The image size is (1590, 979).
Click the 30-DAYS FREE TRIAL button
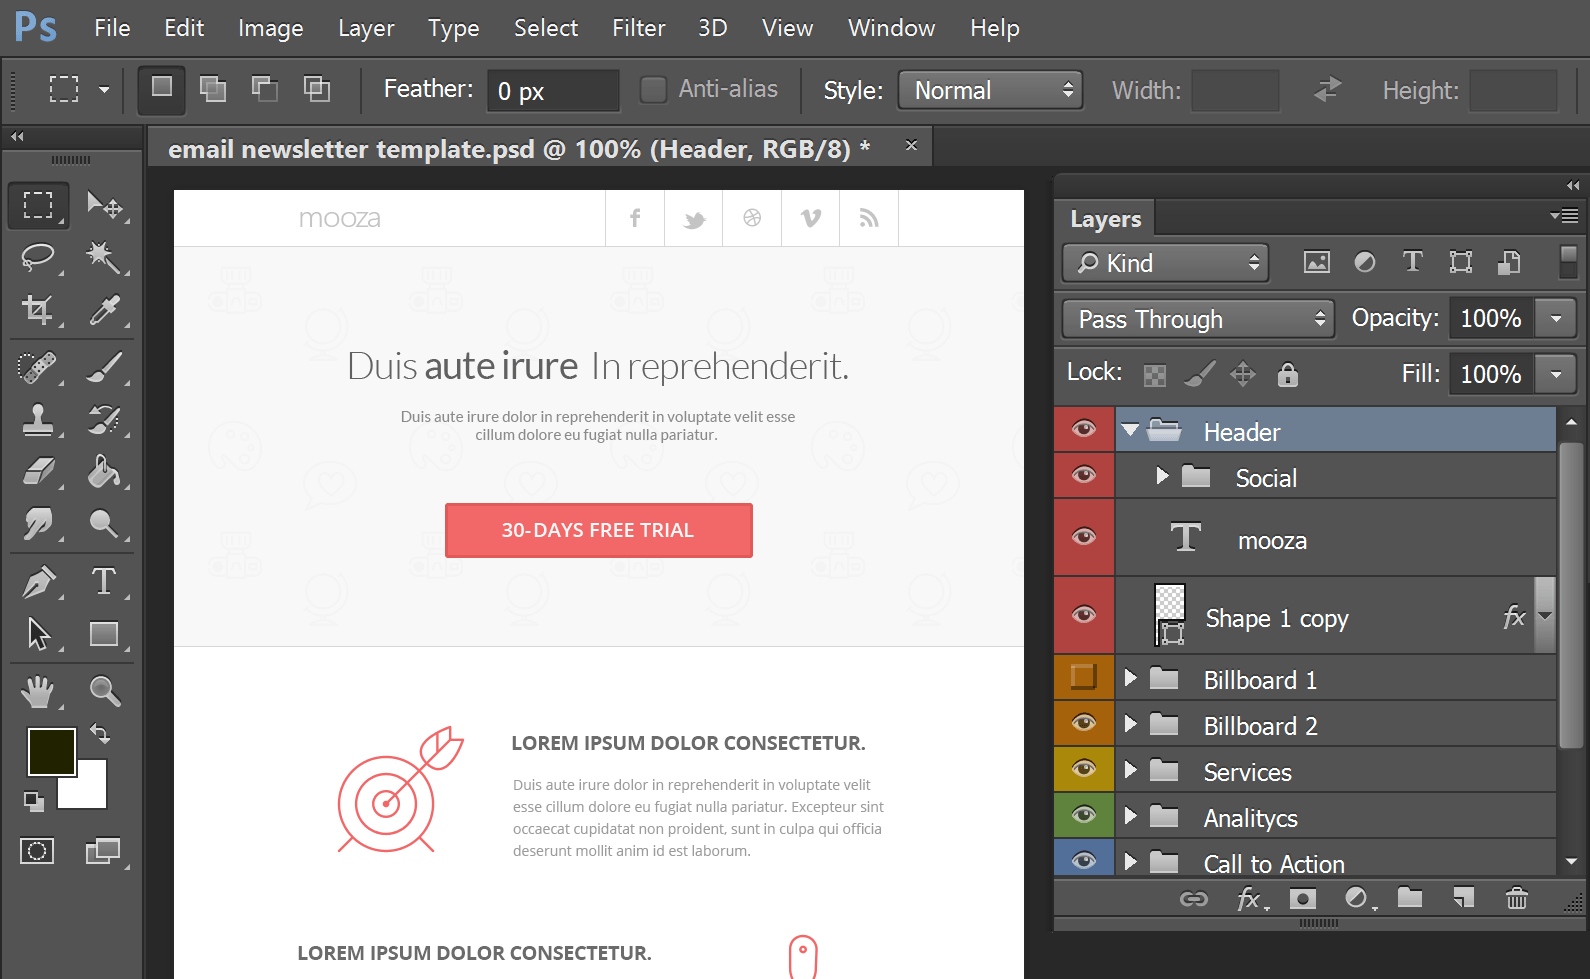pyautogui.click(x=598, y=530)
